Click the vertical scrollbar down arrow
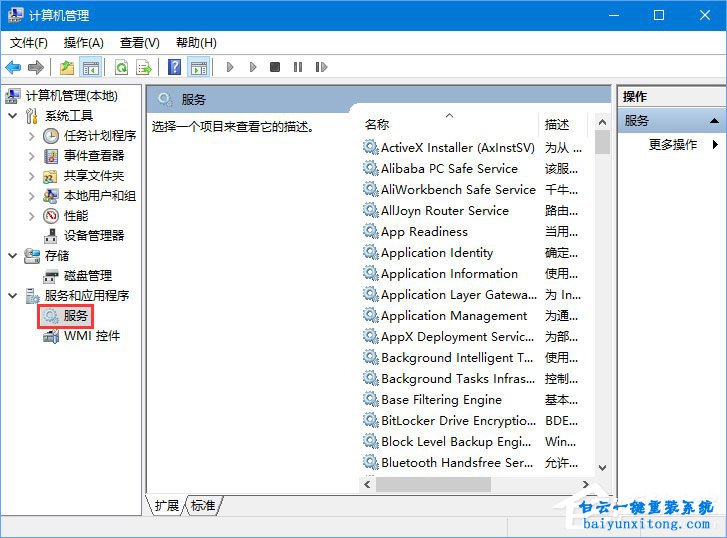Screen dimensions: 727x538 pyautogui.click(x=602, y=468)
